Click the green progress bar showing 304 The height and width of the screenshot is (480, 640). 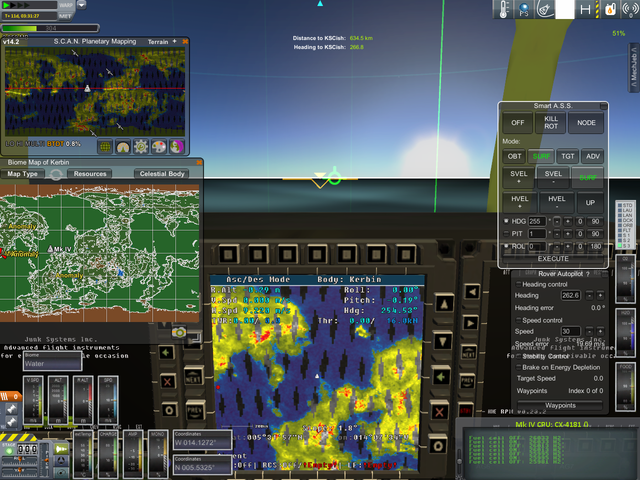coord(50,28)
